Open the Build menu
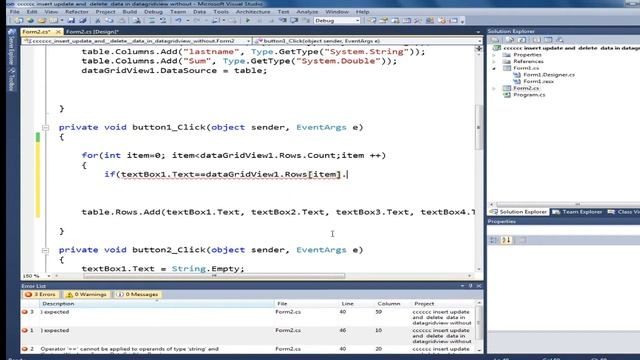The image size is (640, 360). [129, 12]
